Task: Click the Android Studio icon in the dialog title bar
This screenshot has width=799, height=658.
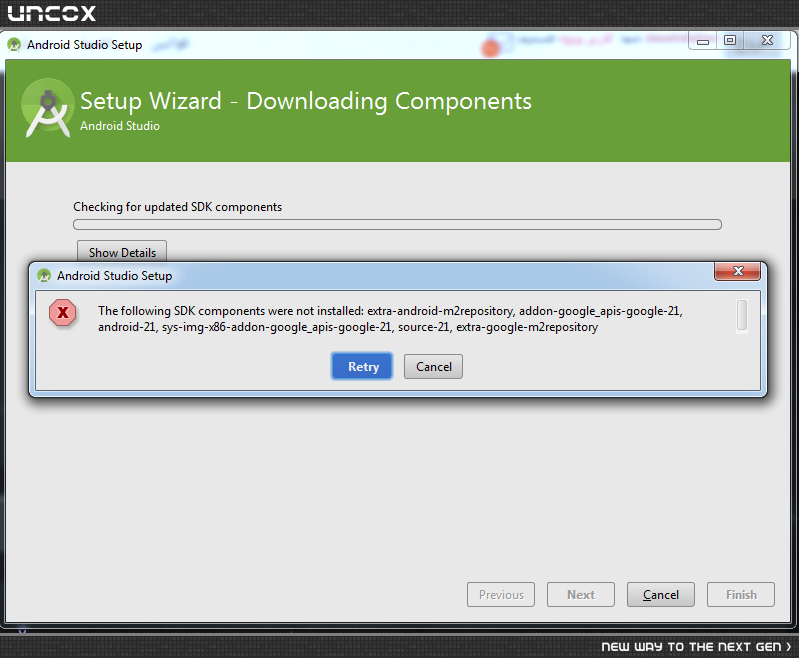Action: (44, 276)
